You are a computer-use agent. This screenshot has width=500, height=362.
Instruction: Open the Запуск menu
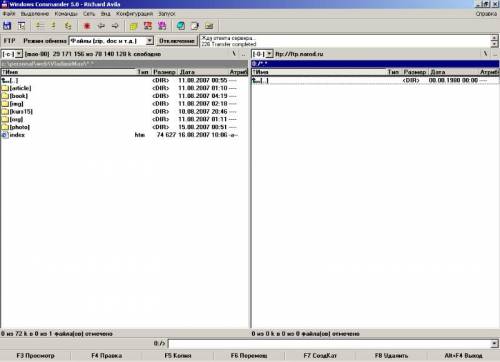167,14
